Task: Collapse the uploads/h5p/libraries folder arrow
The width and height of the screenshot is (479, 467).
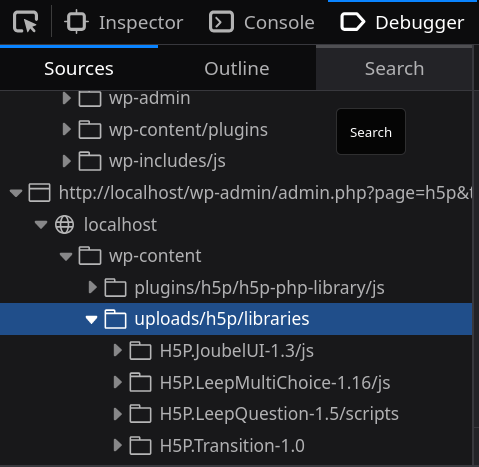Action: tap(91, 319)
